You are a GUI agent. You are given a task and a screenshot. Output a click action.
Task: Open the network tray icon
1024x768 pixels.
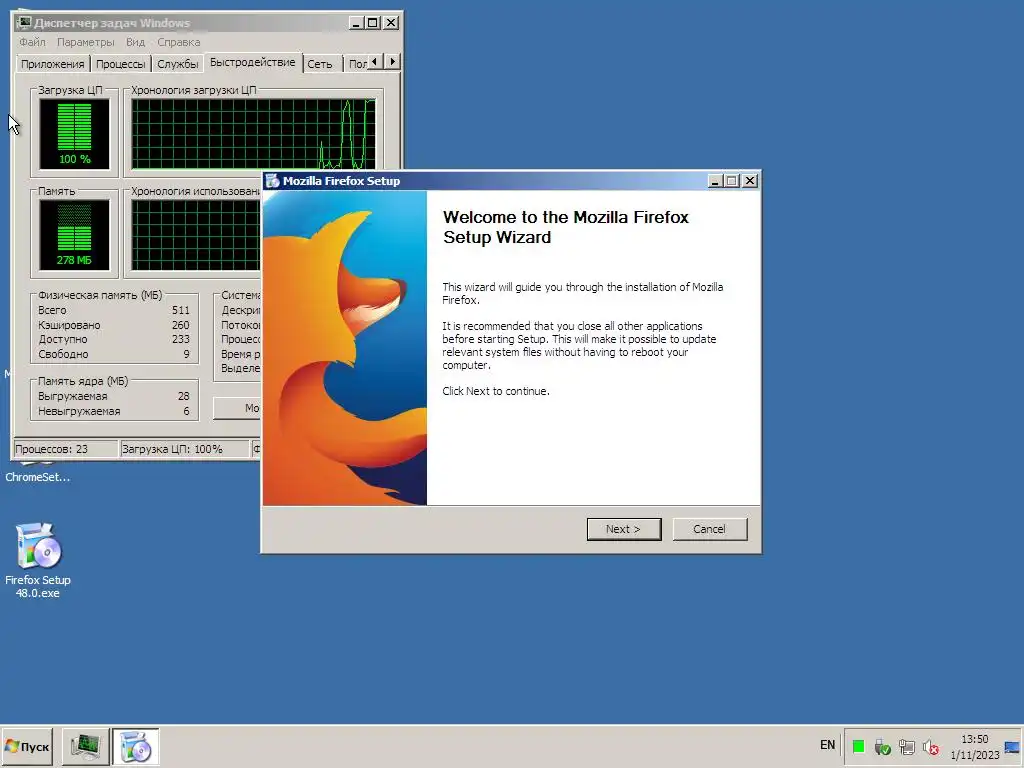tap(906, 746)
